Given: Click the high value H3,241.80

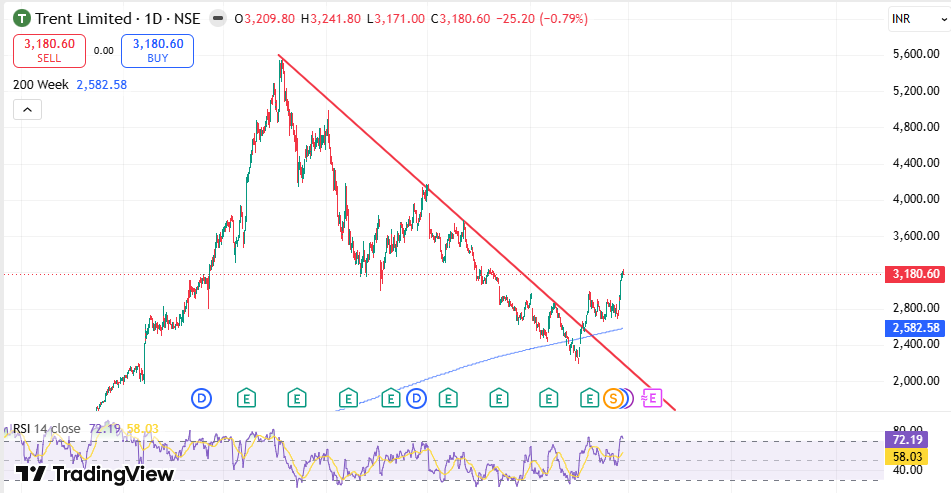Looking at the screenshot, I should [331, 19].
